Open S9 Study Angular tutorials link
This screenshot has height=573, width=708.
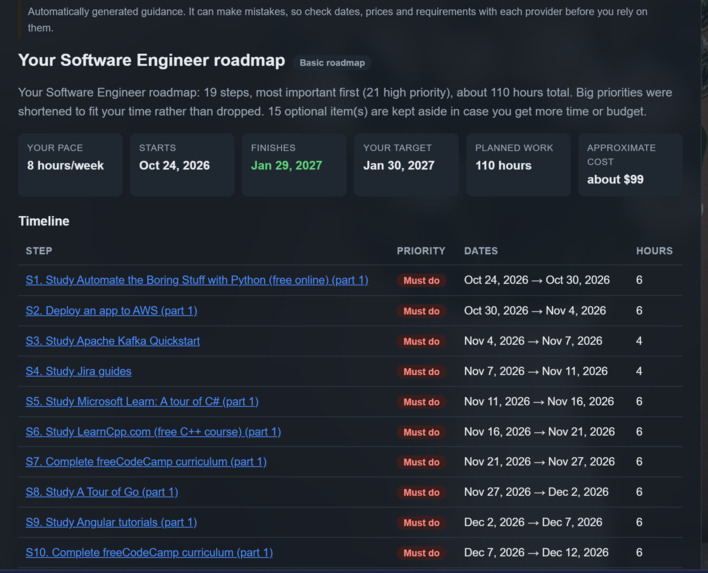112,522
